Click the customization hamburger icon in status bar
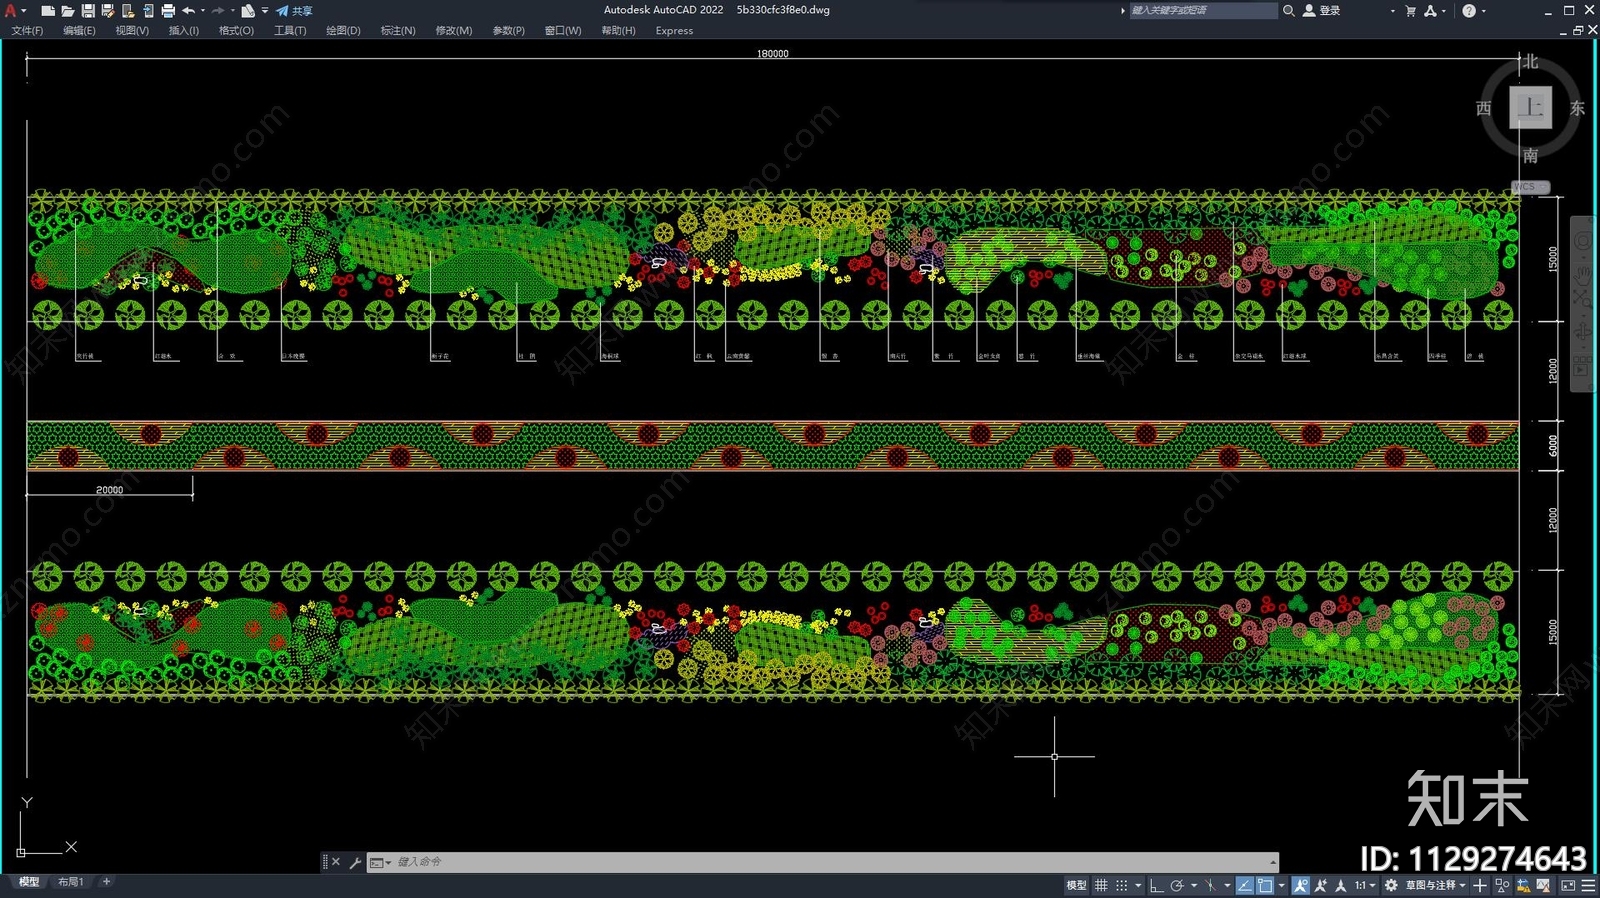Screen dimensions: 1600x898 click(x=1588, y=886)
